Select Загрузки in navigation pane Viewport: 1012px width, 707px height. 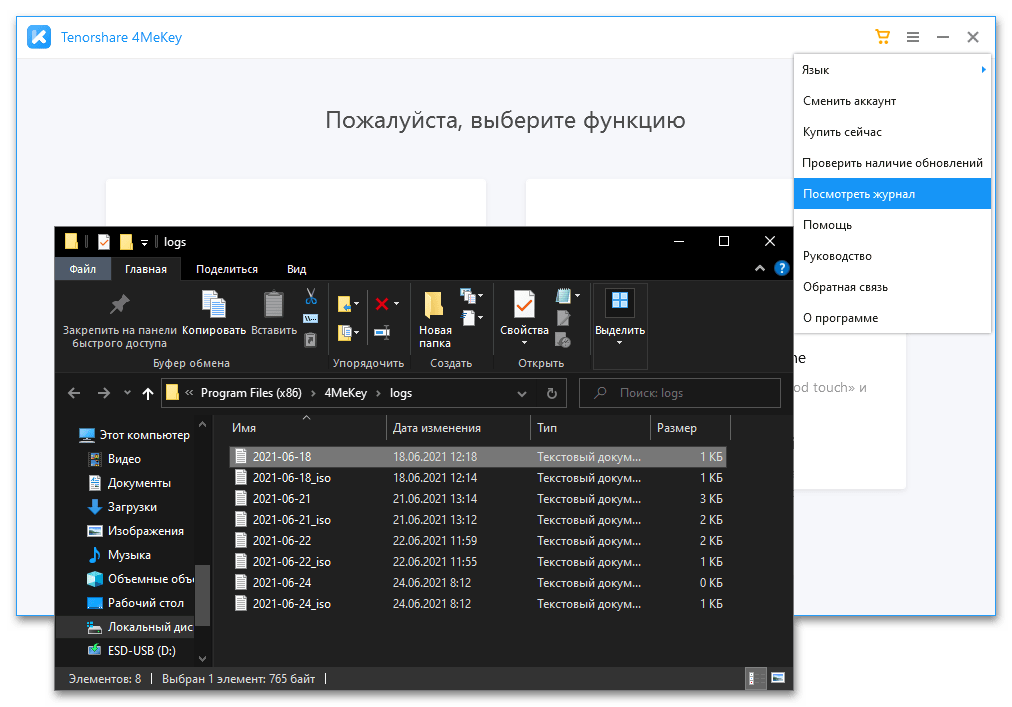[132, 507]
